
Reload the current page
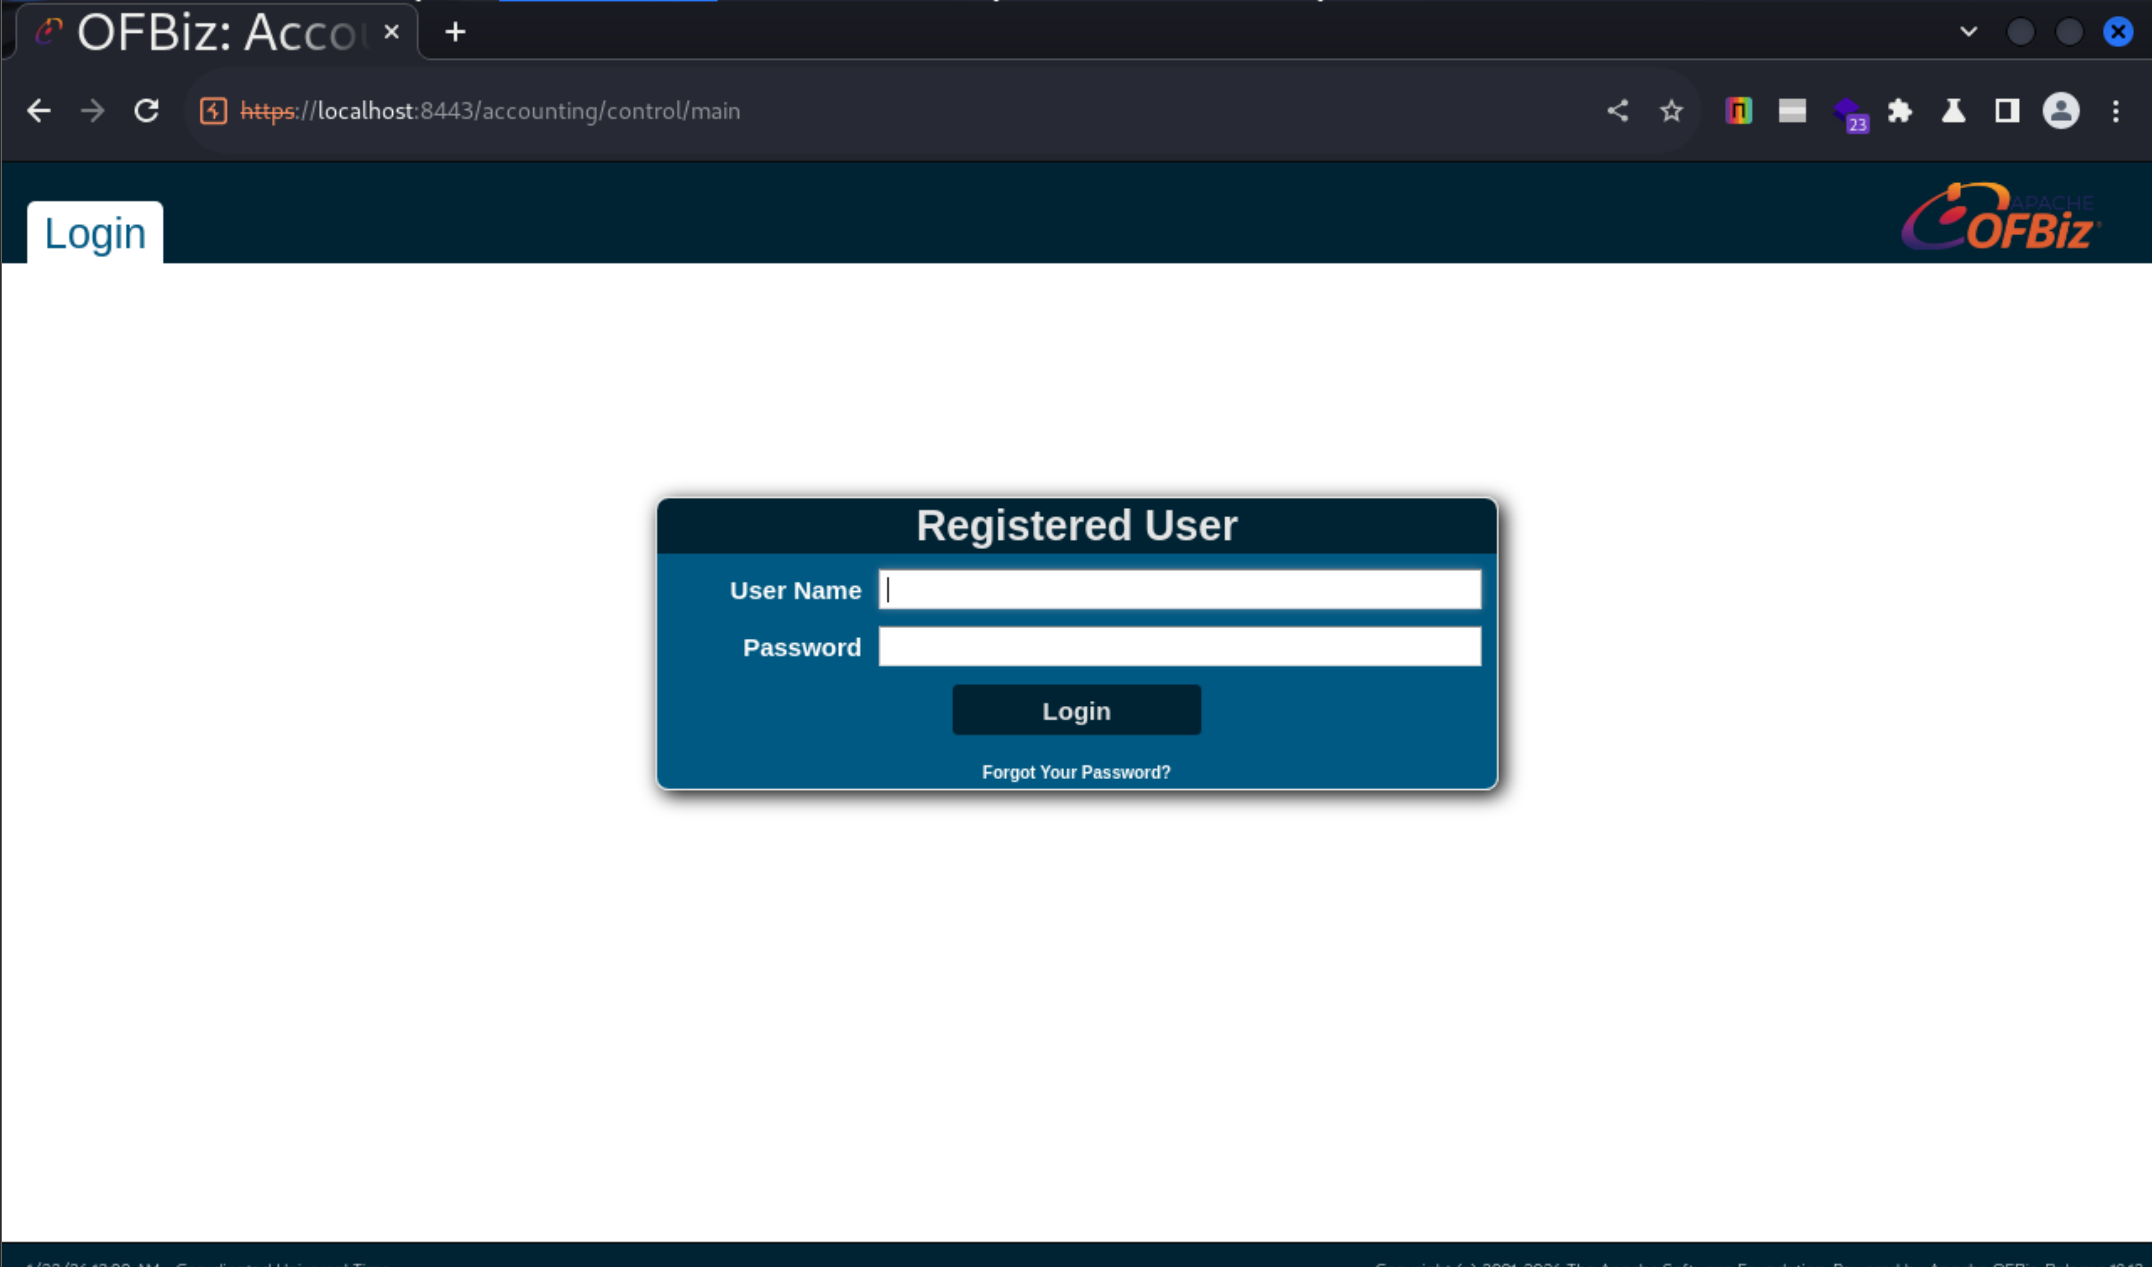pyautogui.click(x=147, y=111)
